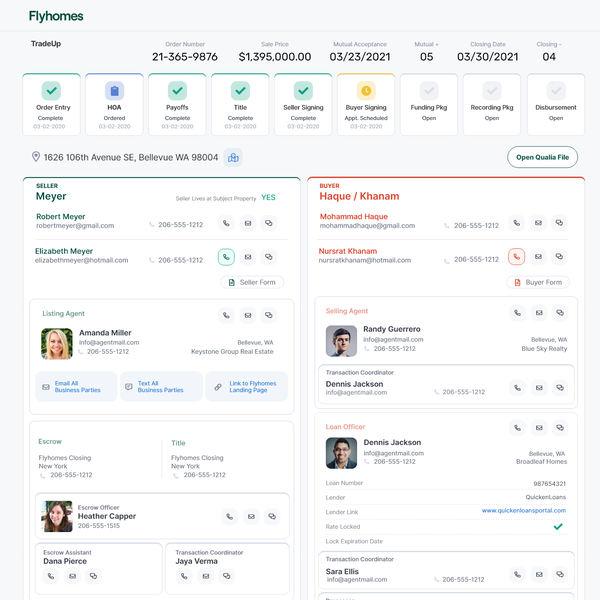Click Keystone Group Real Estate text
Image resolution: width=600 pixels, height=600 pixels.
pyautogui.click(x=232, y=352)
